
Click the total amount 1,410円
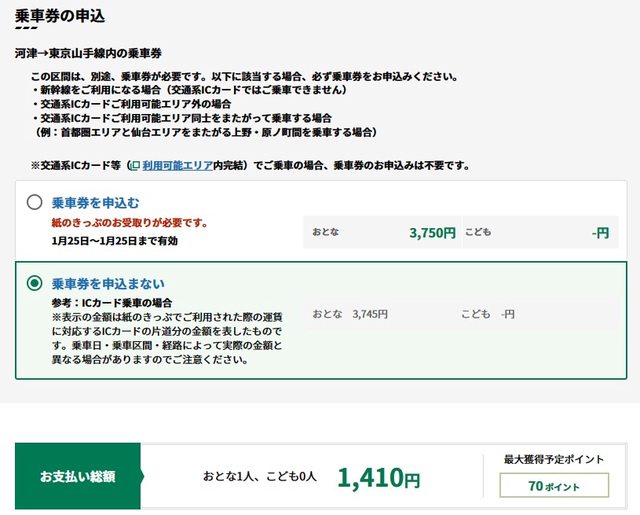coord(378,478)
